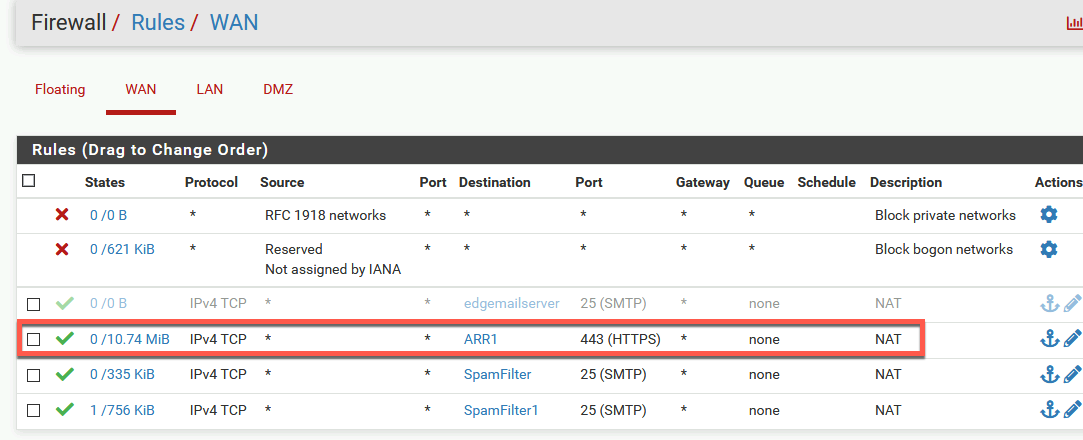Open the bar chart icon in header

(1075, 23)
